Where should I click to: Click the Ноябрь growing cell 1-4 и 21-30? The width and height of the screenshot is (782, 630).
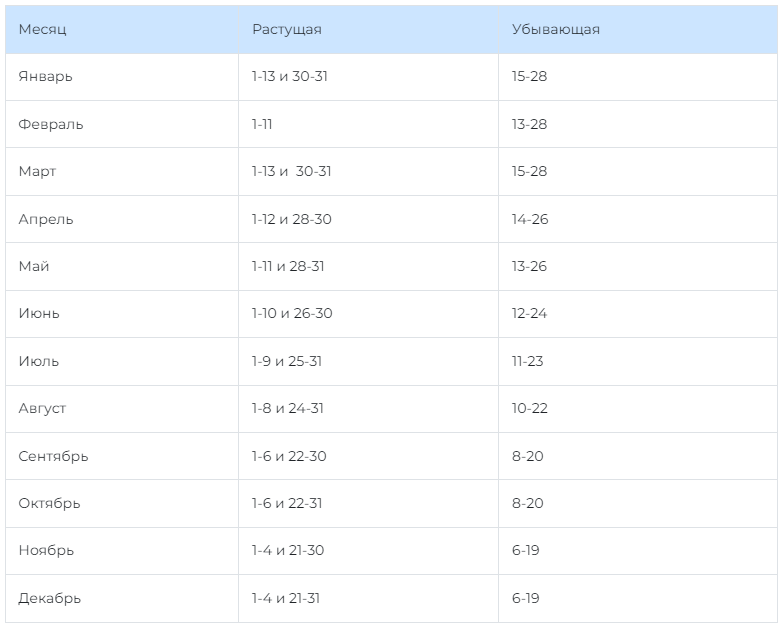[x=288, y=550]
